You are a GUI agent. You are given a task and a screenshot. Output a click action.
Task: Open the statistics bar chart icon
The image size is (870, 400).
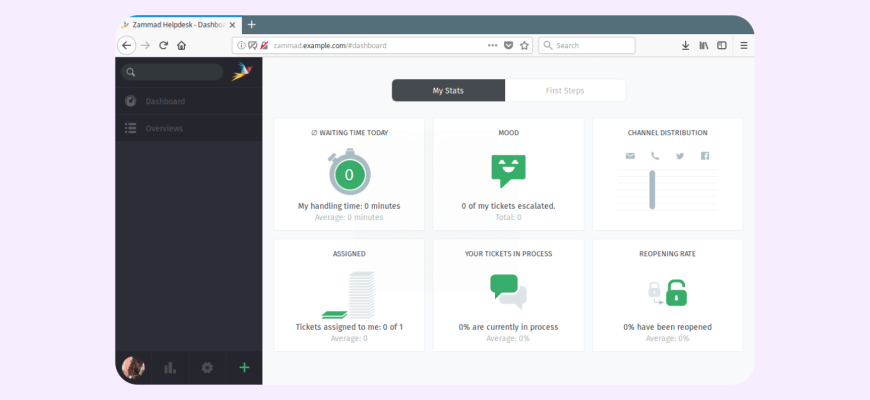pyautogui.click(x=170, y=368)
